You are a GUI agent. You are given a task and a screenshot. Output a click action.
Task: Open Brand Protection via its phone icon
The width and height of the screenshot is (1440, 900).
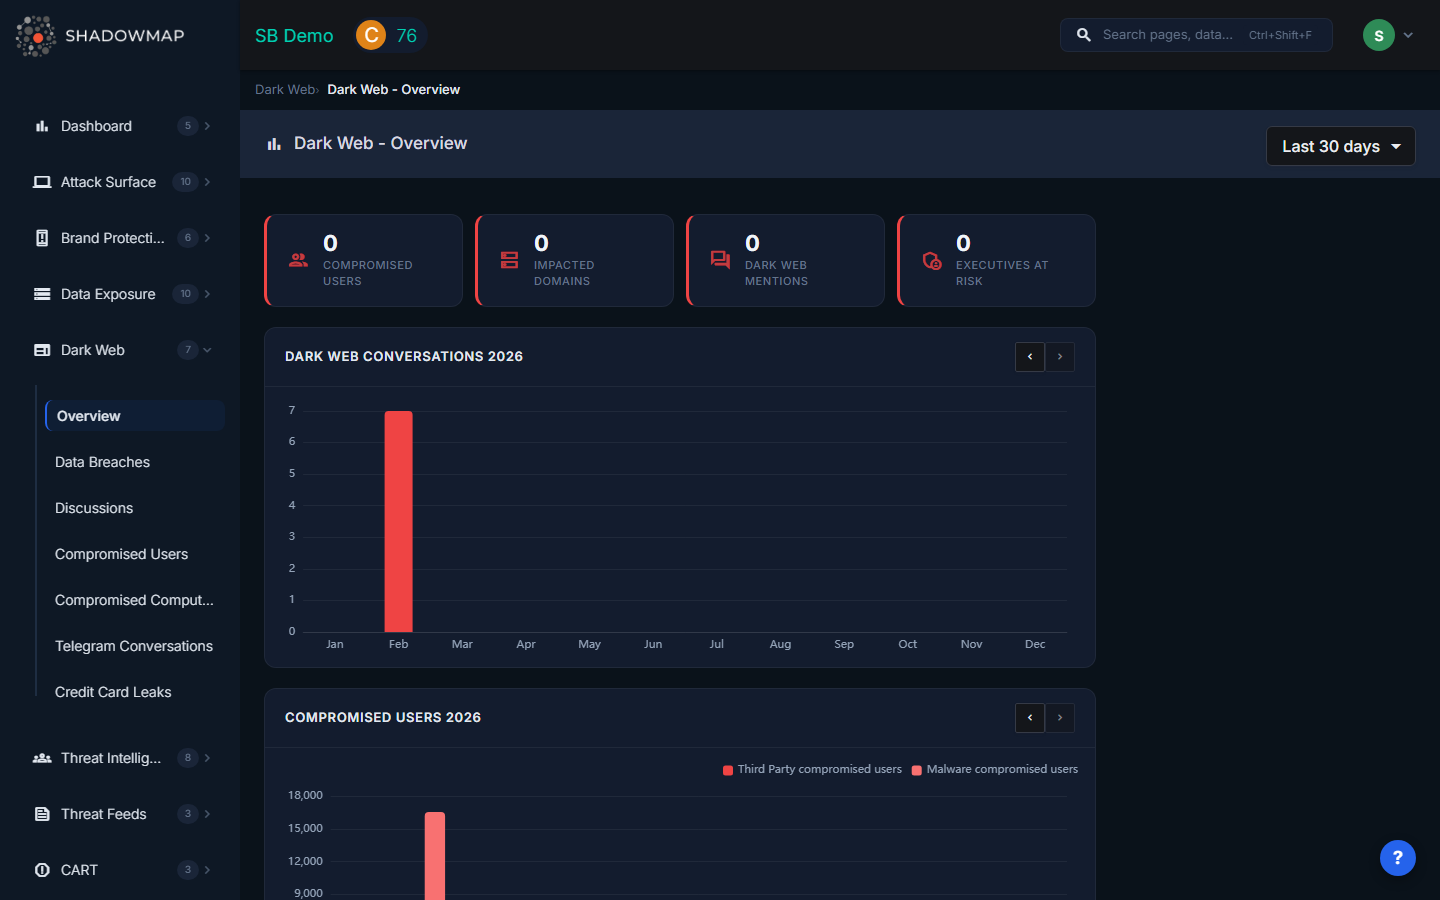41,237
